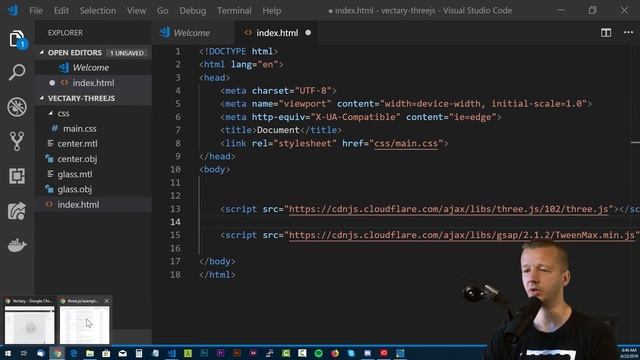Open the Photoshop icon in the taskbar
The width and height of the screenshot is (640, 360).
204,353
